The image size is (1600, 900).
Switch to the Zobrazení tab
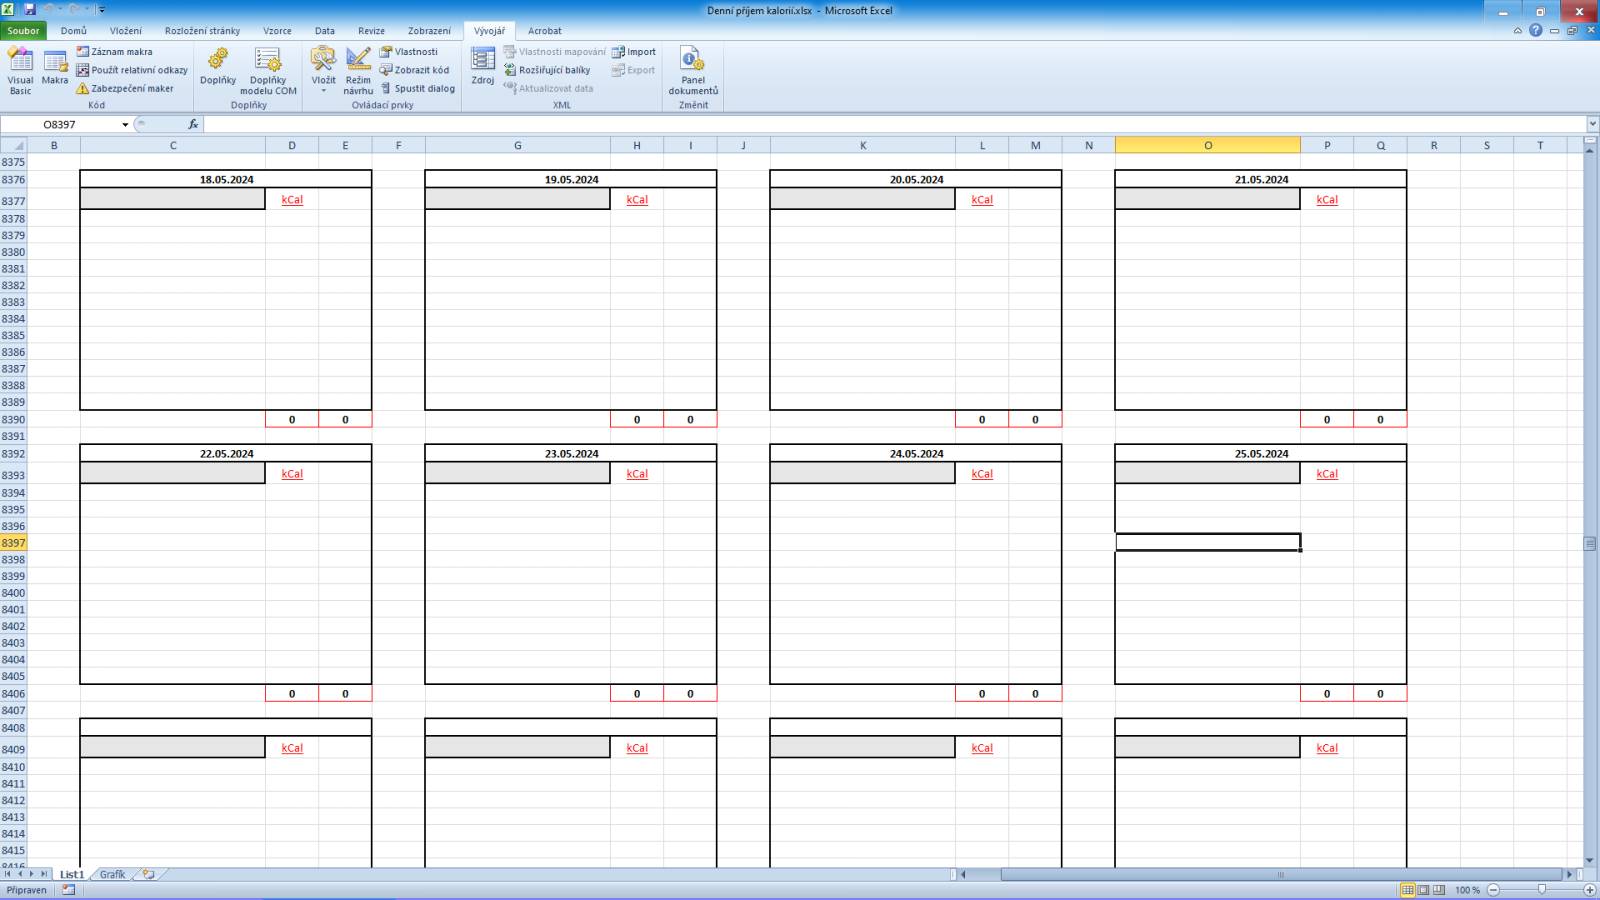click(429, 31)
